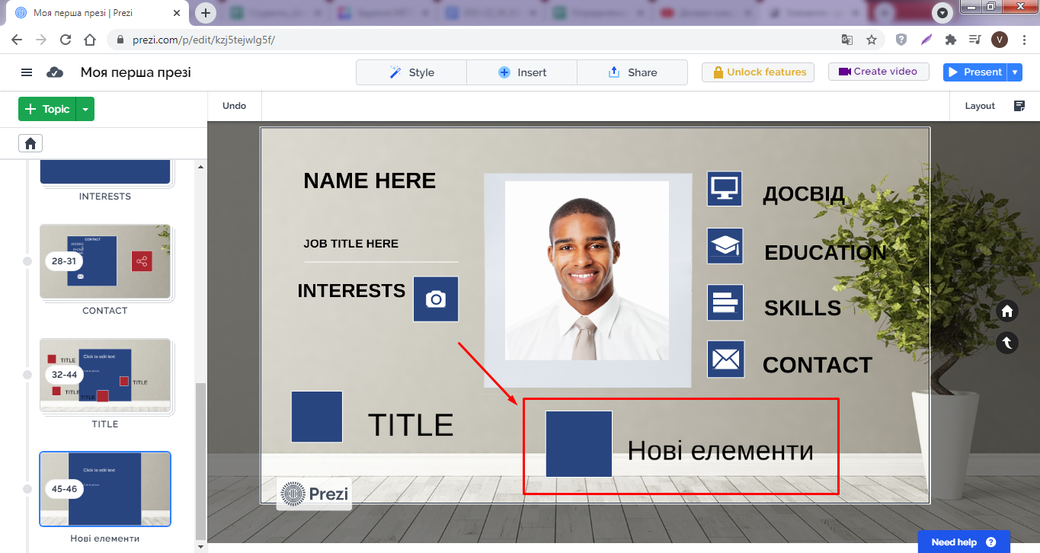Click the shield extension icon
This screenshot has height=553, width=1040.
coord(901,40)
